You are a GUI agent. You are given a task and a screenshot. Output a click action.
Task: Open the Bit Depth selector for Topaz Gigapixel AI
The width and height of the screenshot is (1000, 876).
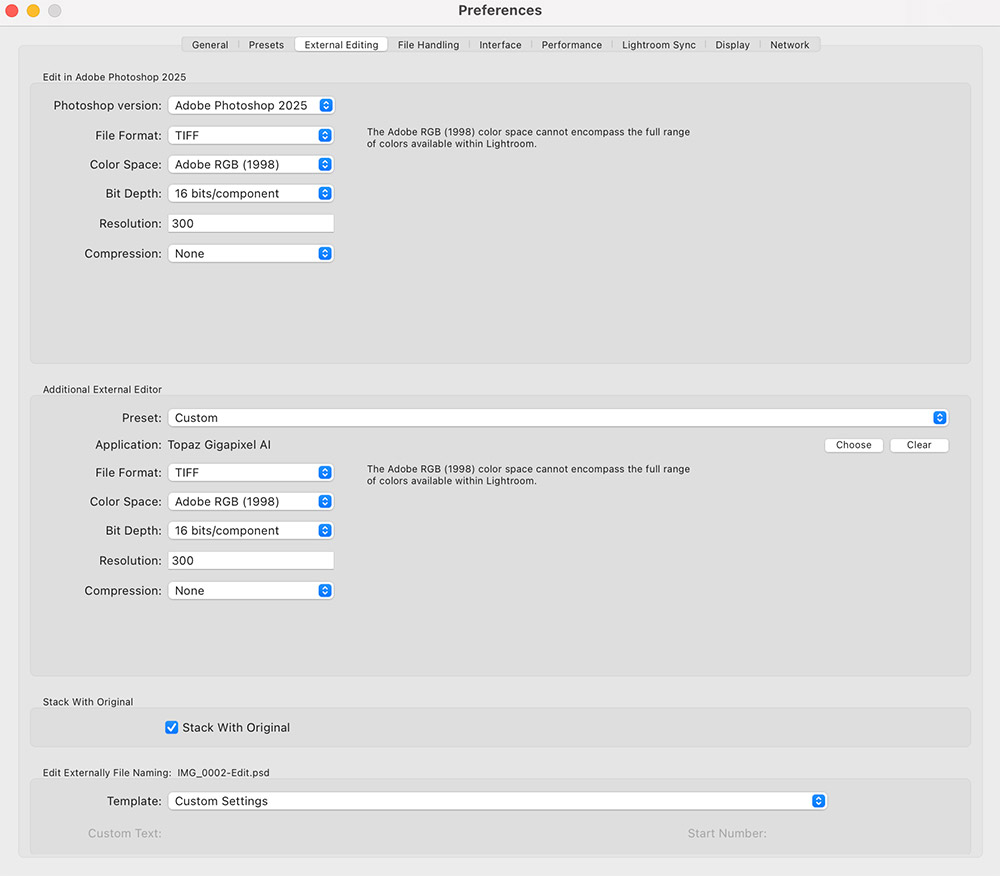pos(250,530)
